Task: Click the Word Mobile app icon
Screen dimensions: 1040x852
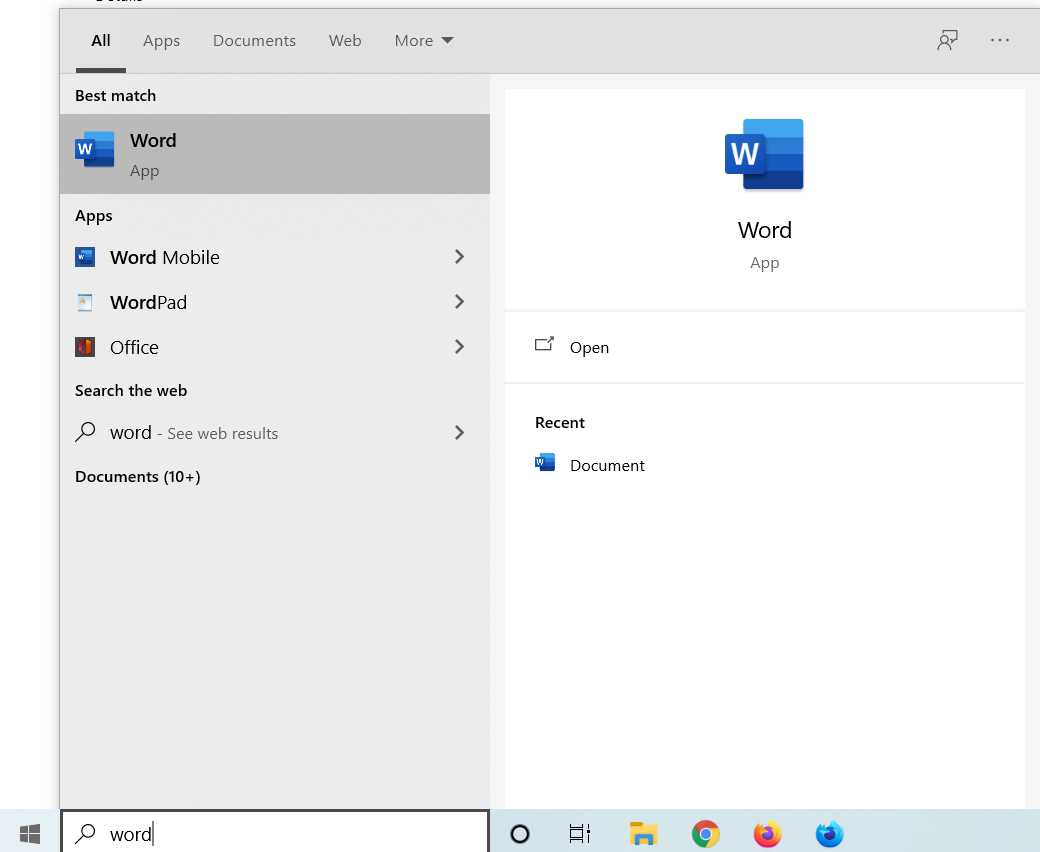Action: (x=85, y=257)
